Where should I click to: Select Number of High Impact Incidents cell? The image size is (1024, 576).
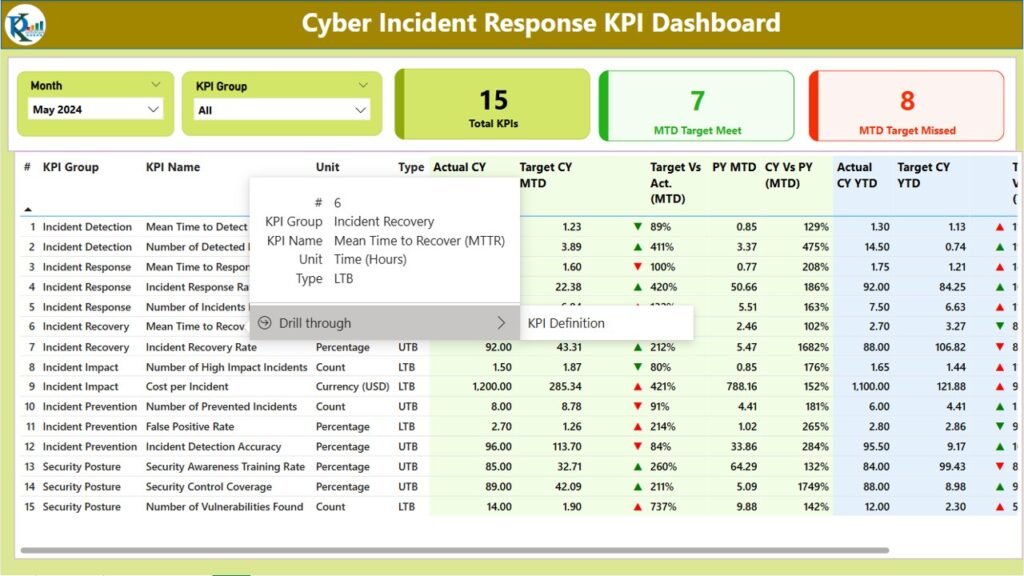[226, 367]
